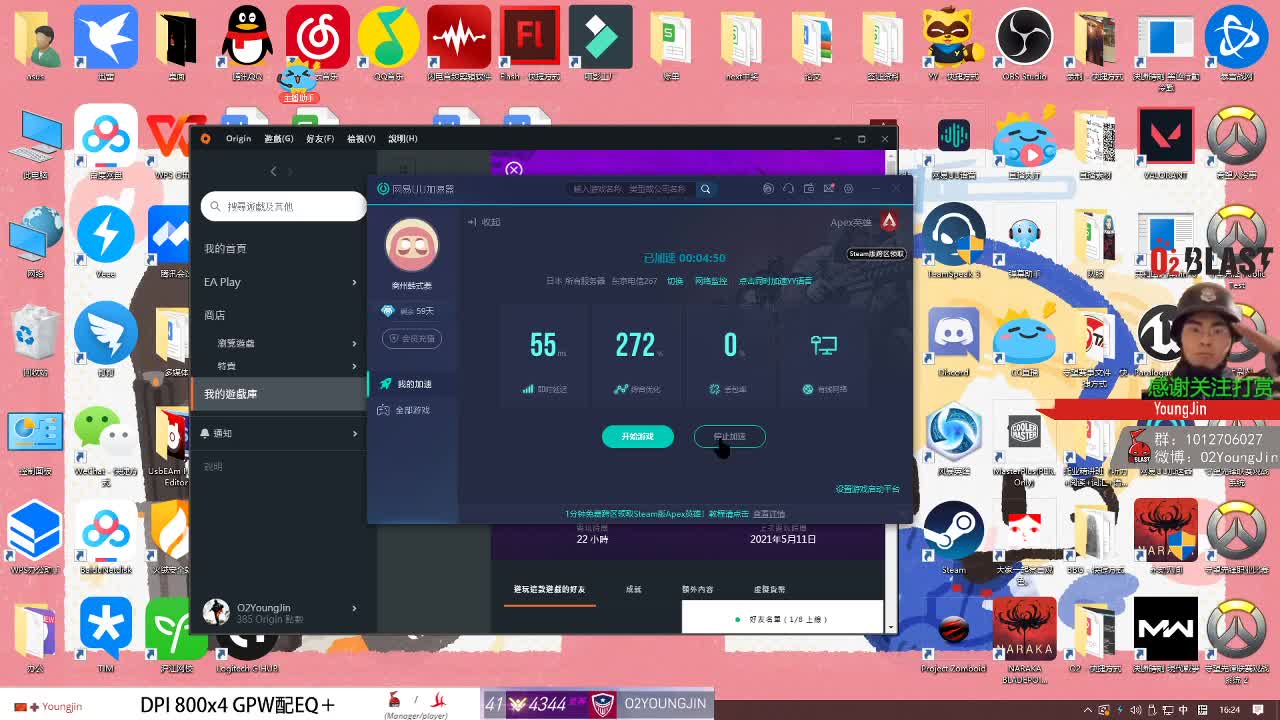Select 我的遊戲庫 in Origin sidebar
Screen dimensions: 1280x720
pos(280,394)
